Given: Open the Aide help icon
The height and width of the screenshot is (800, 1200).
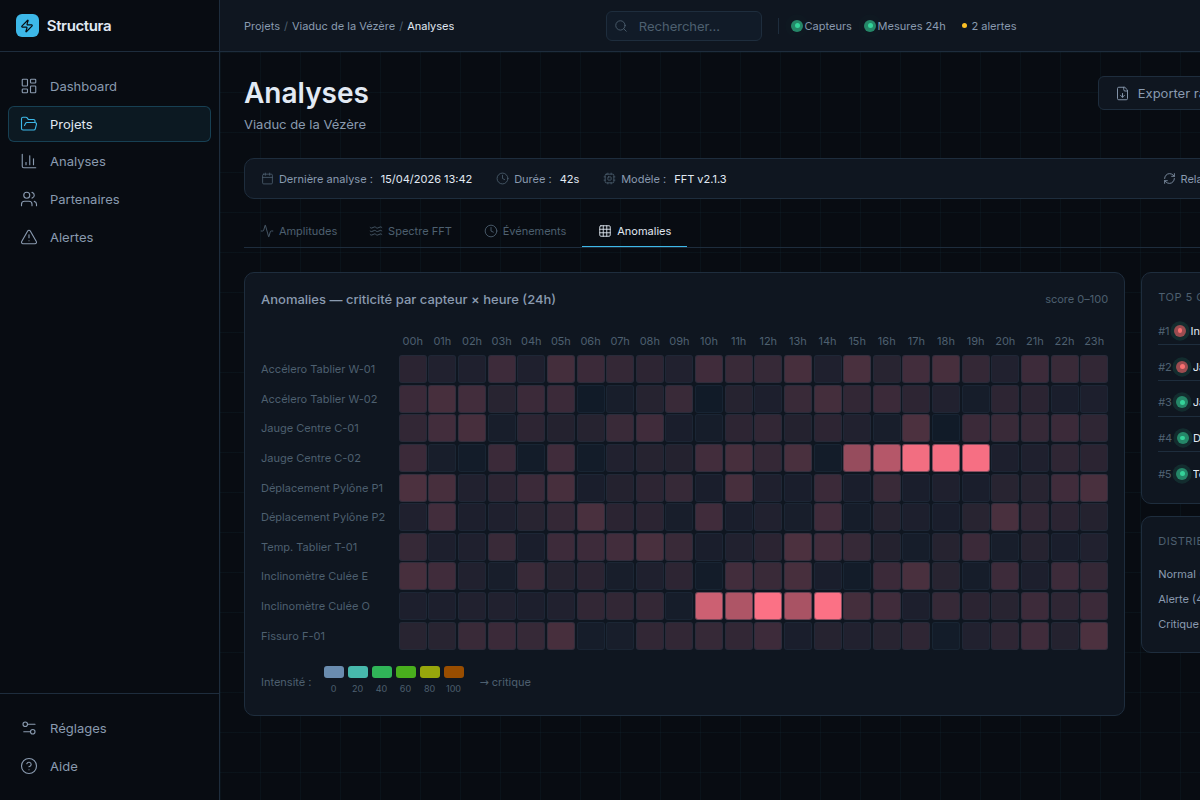Looking at the screenshot, I should 29,767.
